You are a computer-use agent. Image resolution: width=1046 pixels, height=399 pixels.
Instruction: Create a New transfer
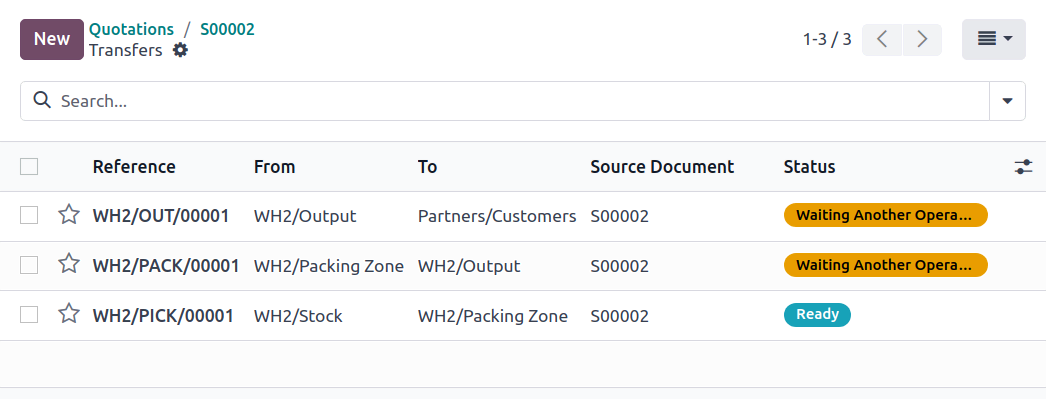(52, 39)
